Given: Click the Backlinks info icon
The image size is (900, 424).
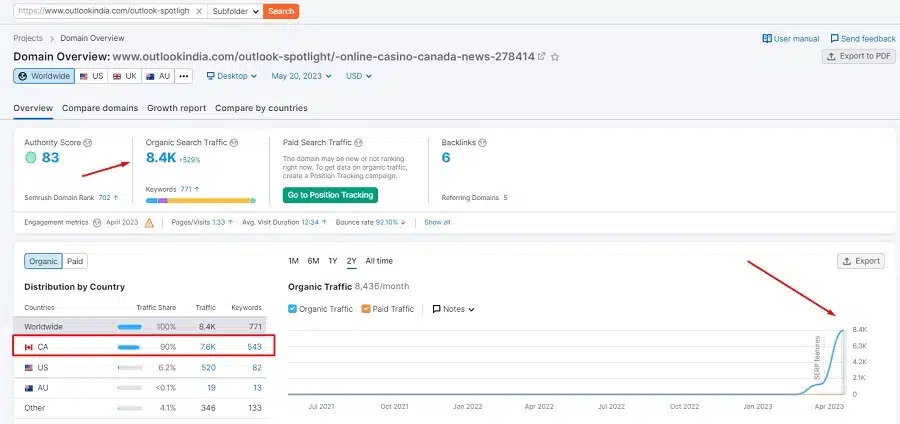Looking at the screenshot, I should (x=482, y=142).
